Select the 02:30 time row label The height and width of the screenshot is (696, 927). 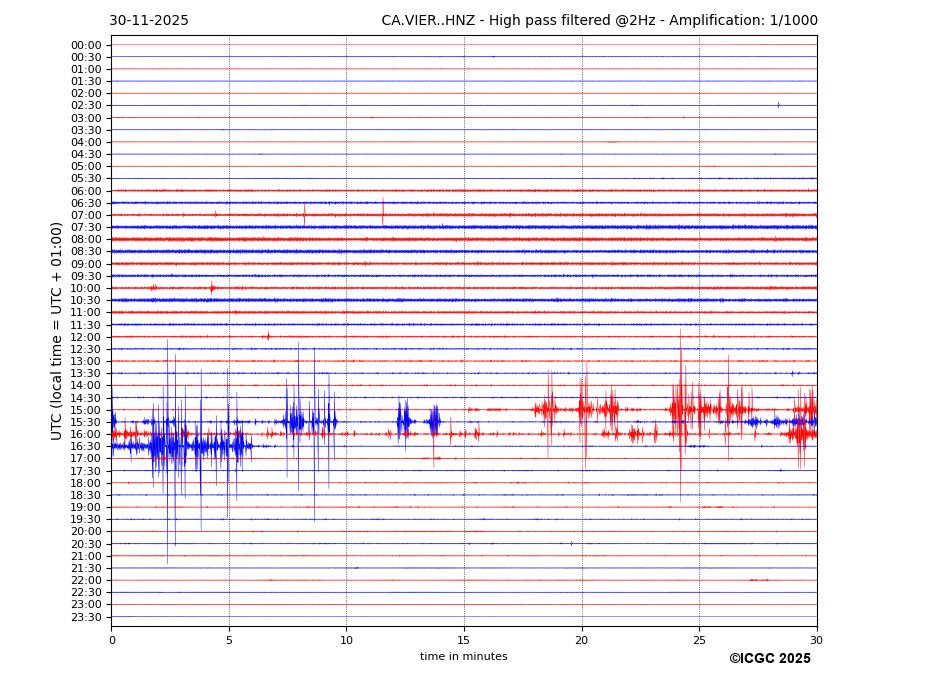[x=86, y=106]
